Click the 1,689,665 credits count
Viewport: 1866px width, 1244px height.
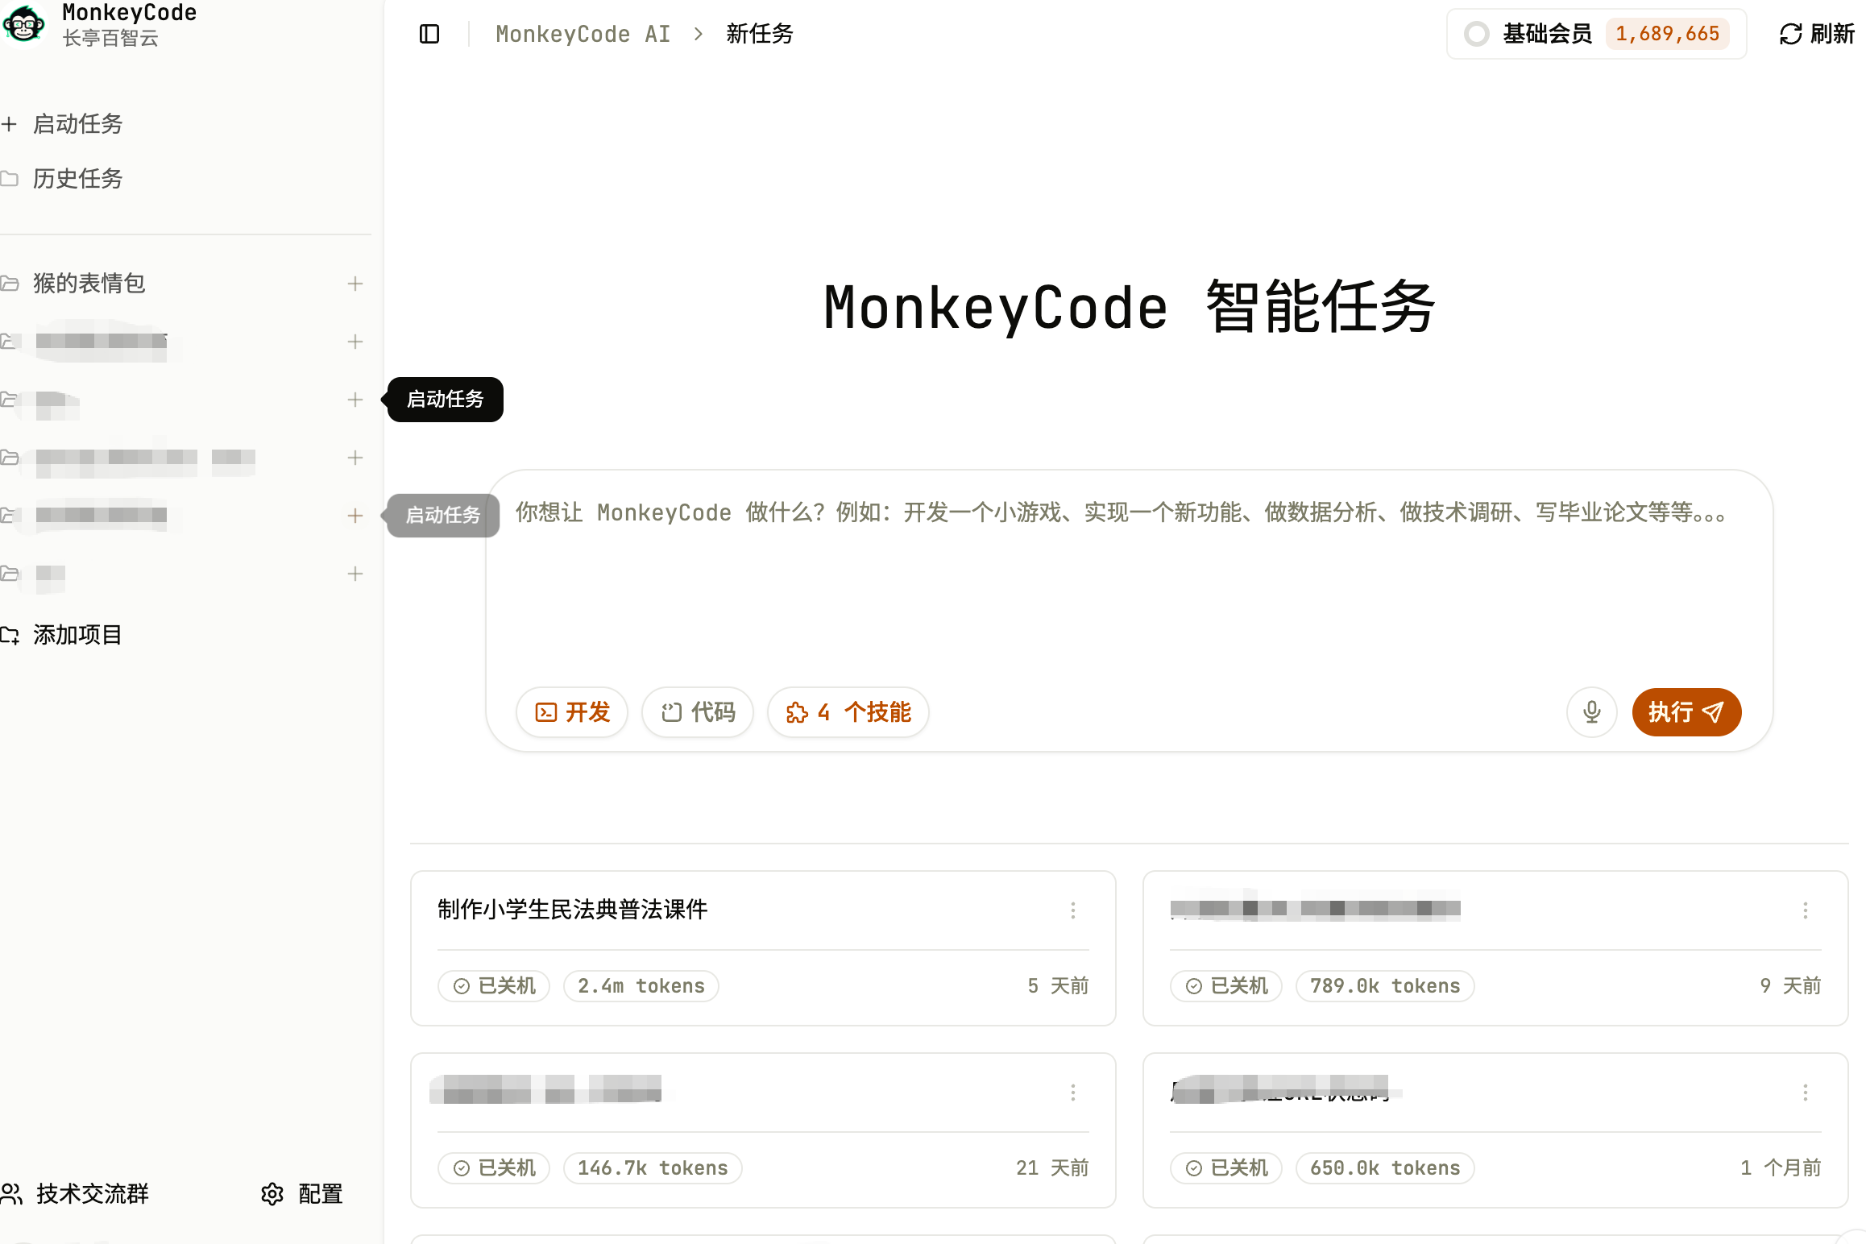click(x=1667, y=34)
